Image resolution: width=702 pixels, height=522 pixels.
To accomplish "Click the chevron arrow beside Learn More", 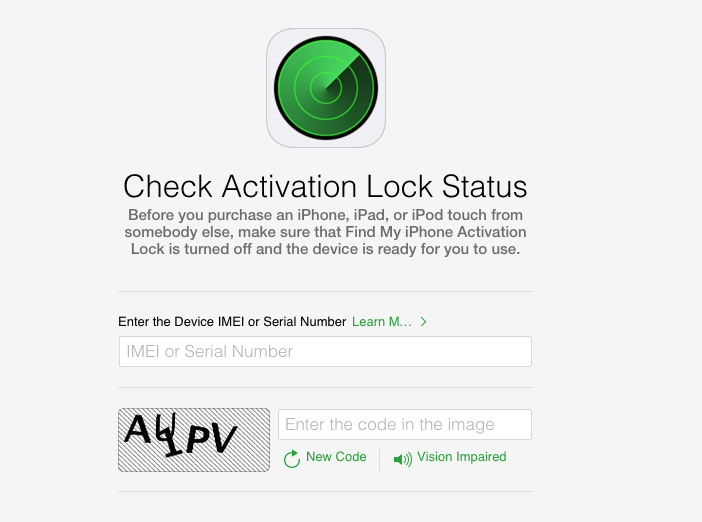I will 424,321.
